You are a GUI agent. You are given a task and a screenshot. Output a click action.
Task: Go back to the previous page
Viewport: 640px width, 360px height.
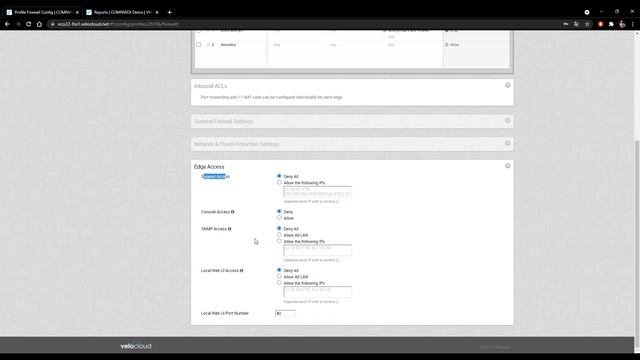point(7,24)
